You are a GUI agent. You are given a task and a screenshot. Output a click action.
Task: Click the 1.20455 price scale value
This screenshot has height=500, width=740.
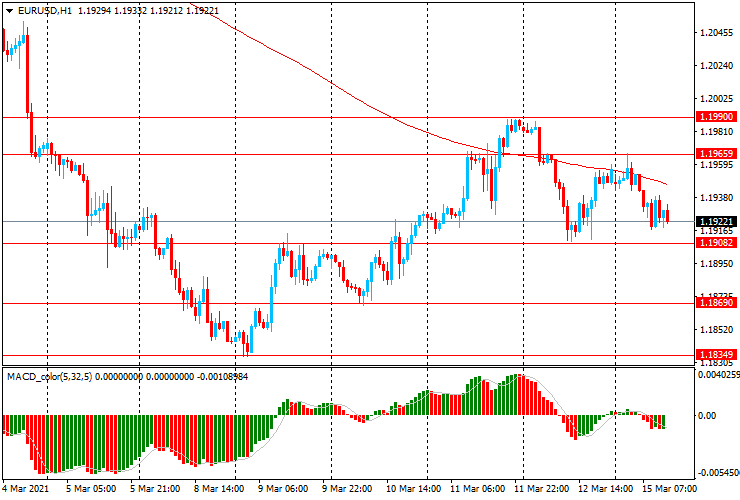pyautogui.click(x=716, y=33)
